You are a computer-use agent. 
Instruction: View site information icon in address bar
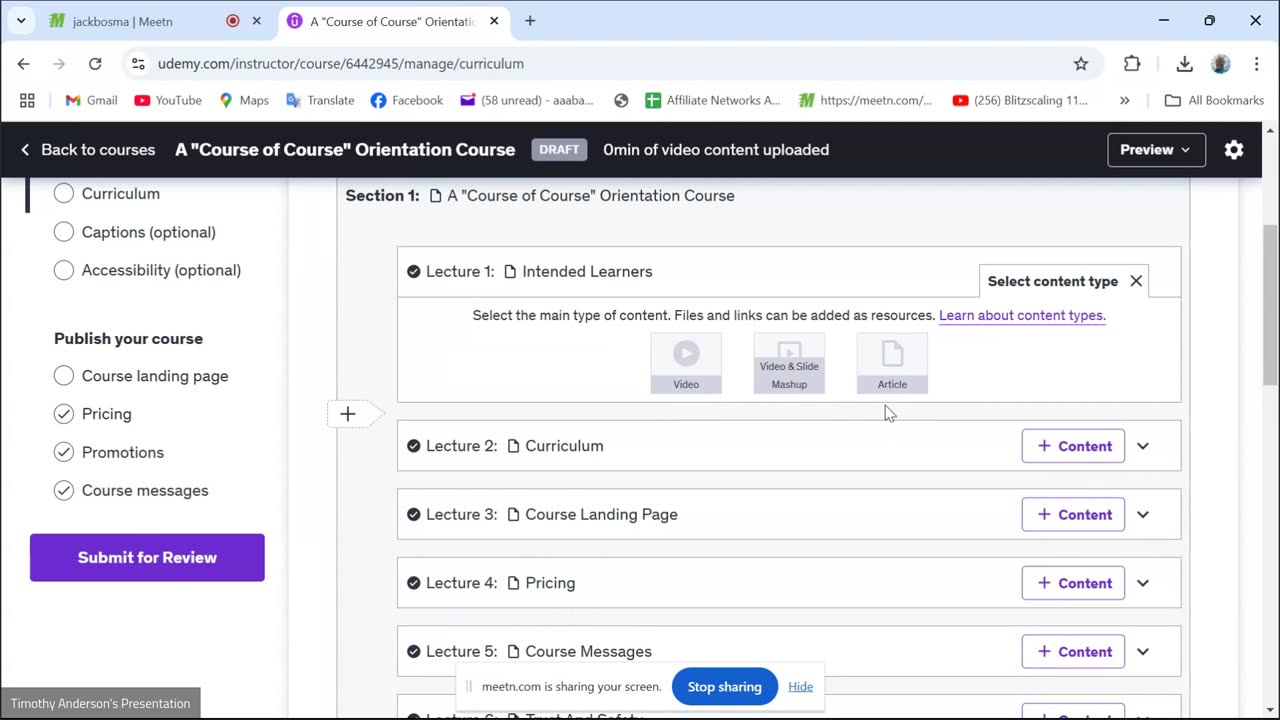138,63
